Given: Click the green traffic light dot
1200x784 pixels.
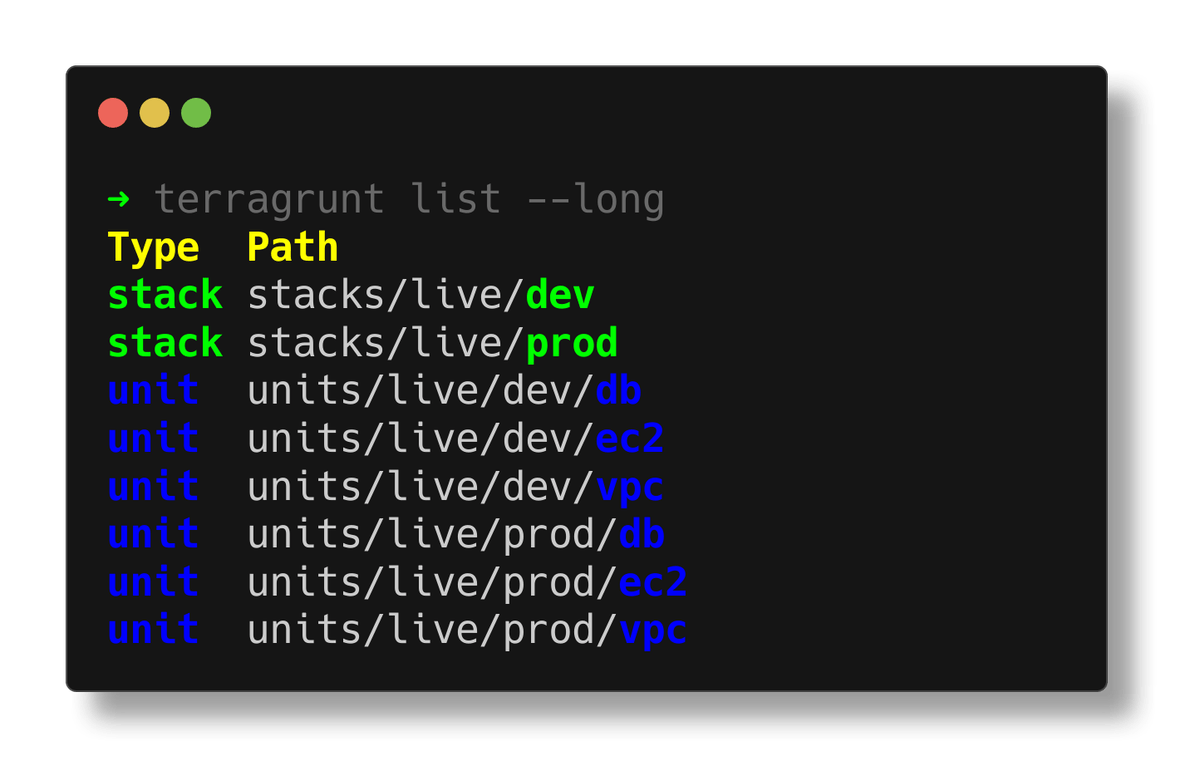Looking at the screenshot, I should click(x=195, y=112).
